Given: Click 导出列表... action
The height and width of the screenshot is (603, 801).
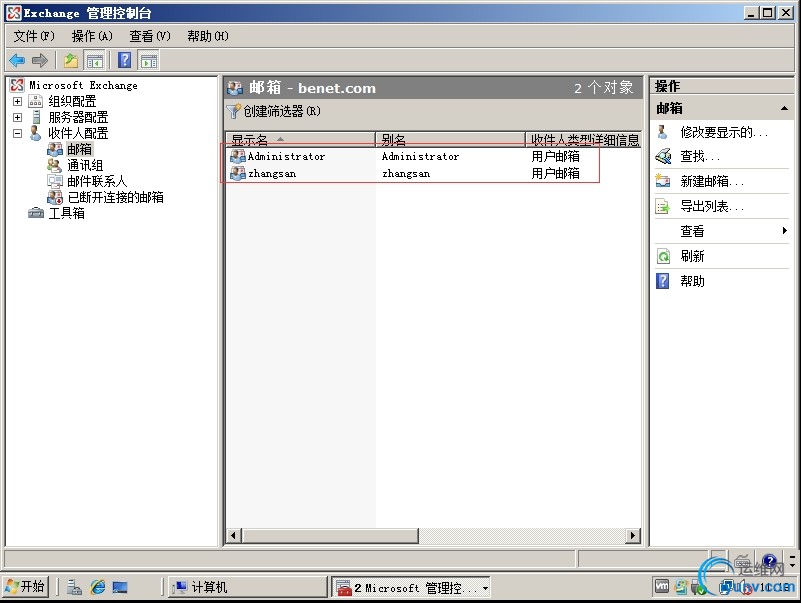Looking at the screenshot, I should (x=712, y=206).
